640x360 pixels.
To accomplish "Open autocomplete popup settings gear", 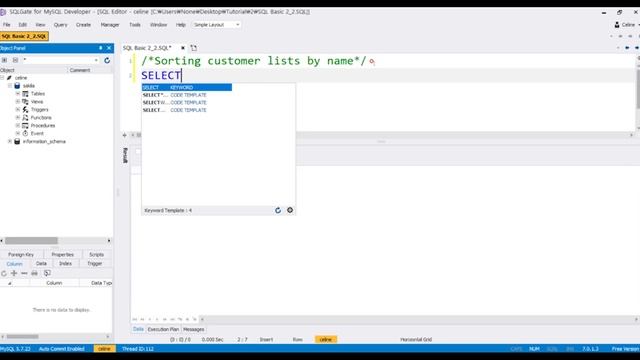I will click(290, 210).
